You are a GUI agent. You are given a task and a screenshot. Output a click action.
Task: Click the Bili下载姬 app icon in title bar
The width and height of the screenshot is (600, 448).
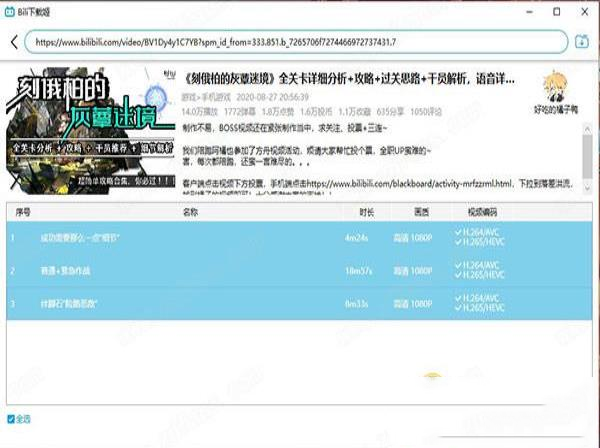pyautogui.click(x=11, y=10)
